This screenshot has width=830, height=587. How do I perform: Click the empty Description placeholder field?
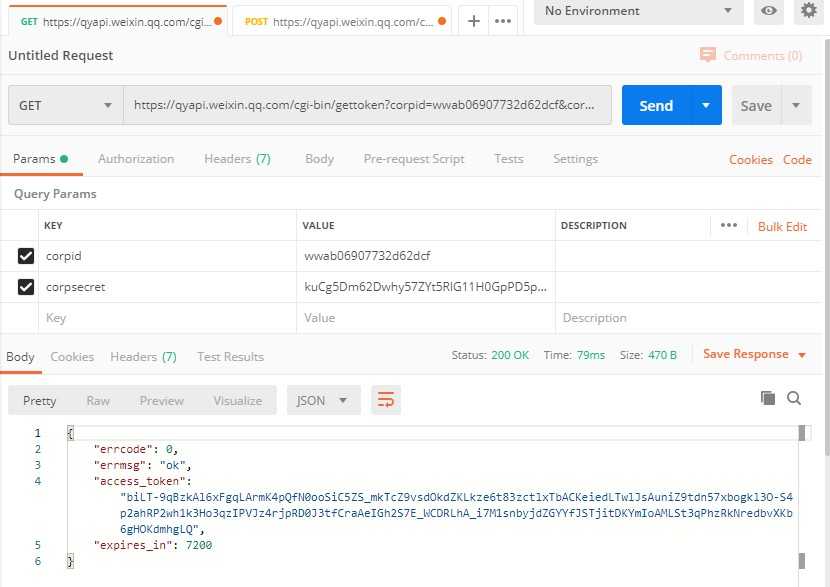click(x=688, y=318)
